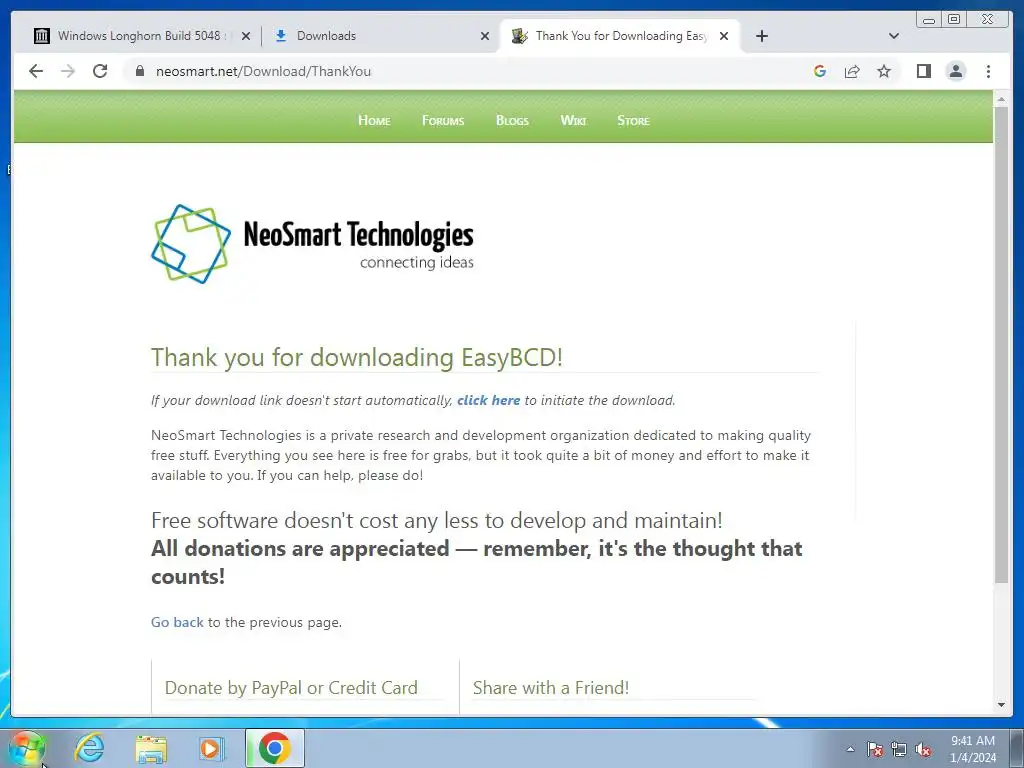The width and height of the screenshot is (1024, 768).
Task: Open the Wiki menu item
Action: tap(573, 120)
